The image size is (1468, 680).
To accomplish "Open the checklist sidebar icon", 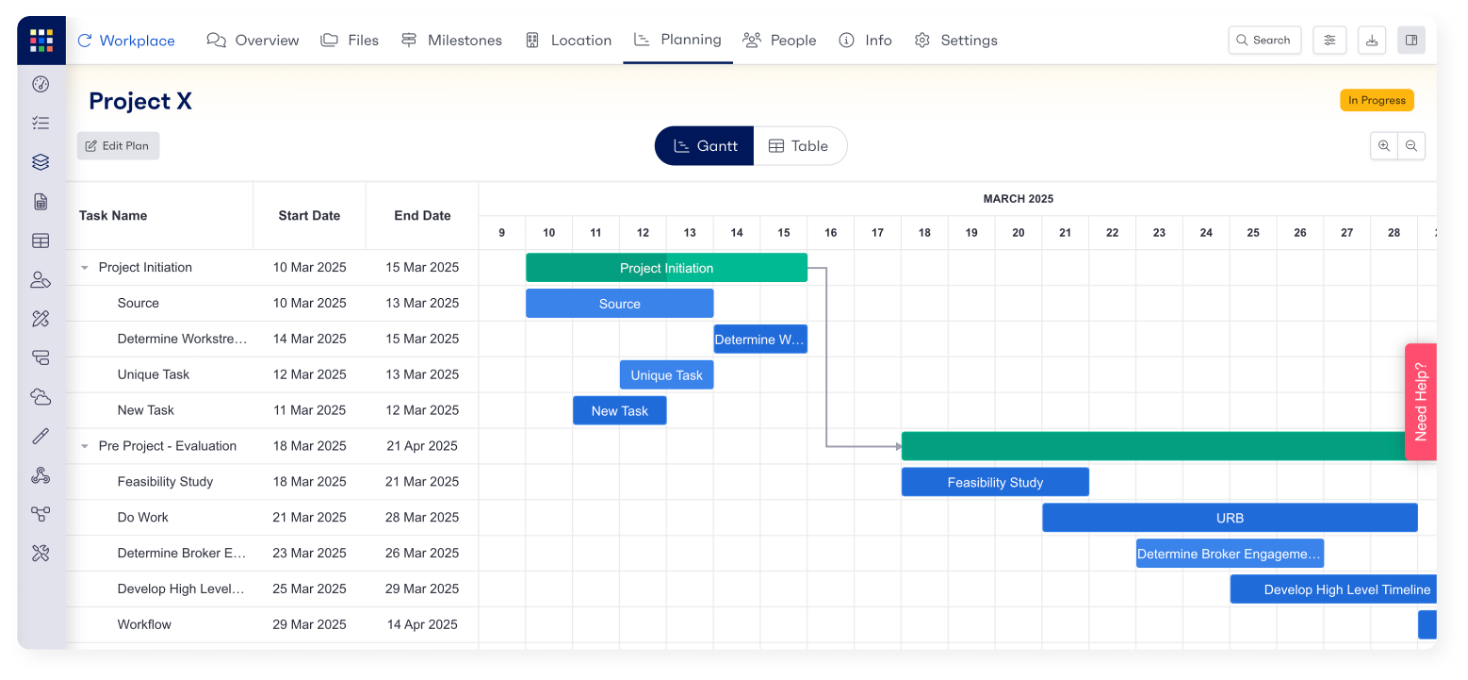I will tap(41, 123).
